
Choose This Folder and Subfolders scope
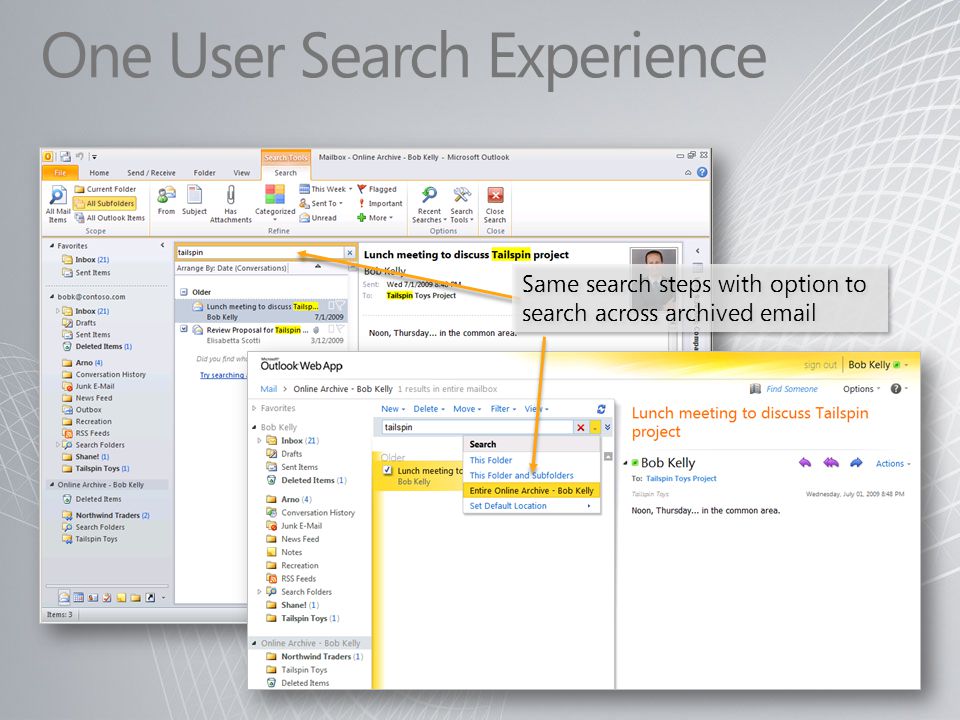[531, 476]
